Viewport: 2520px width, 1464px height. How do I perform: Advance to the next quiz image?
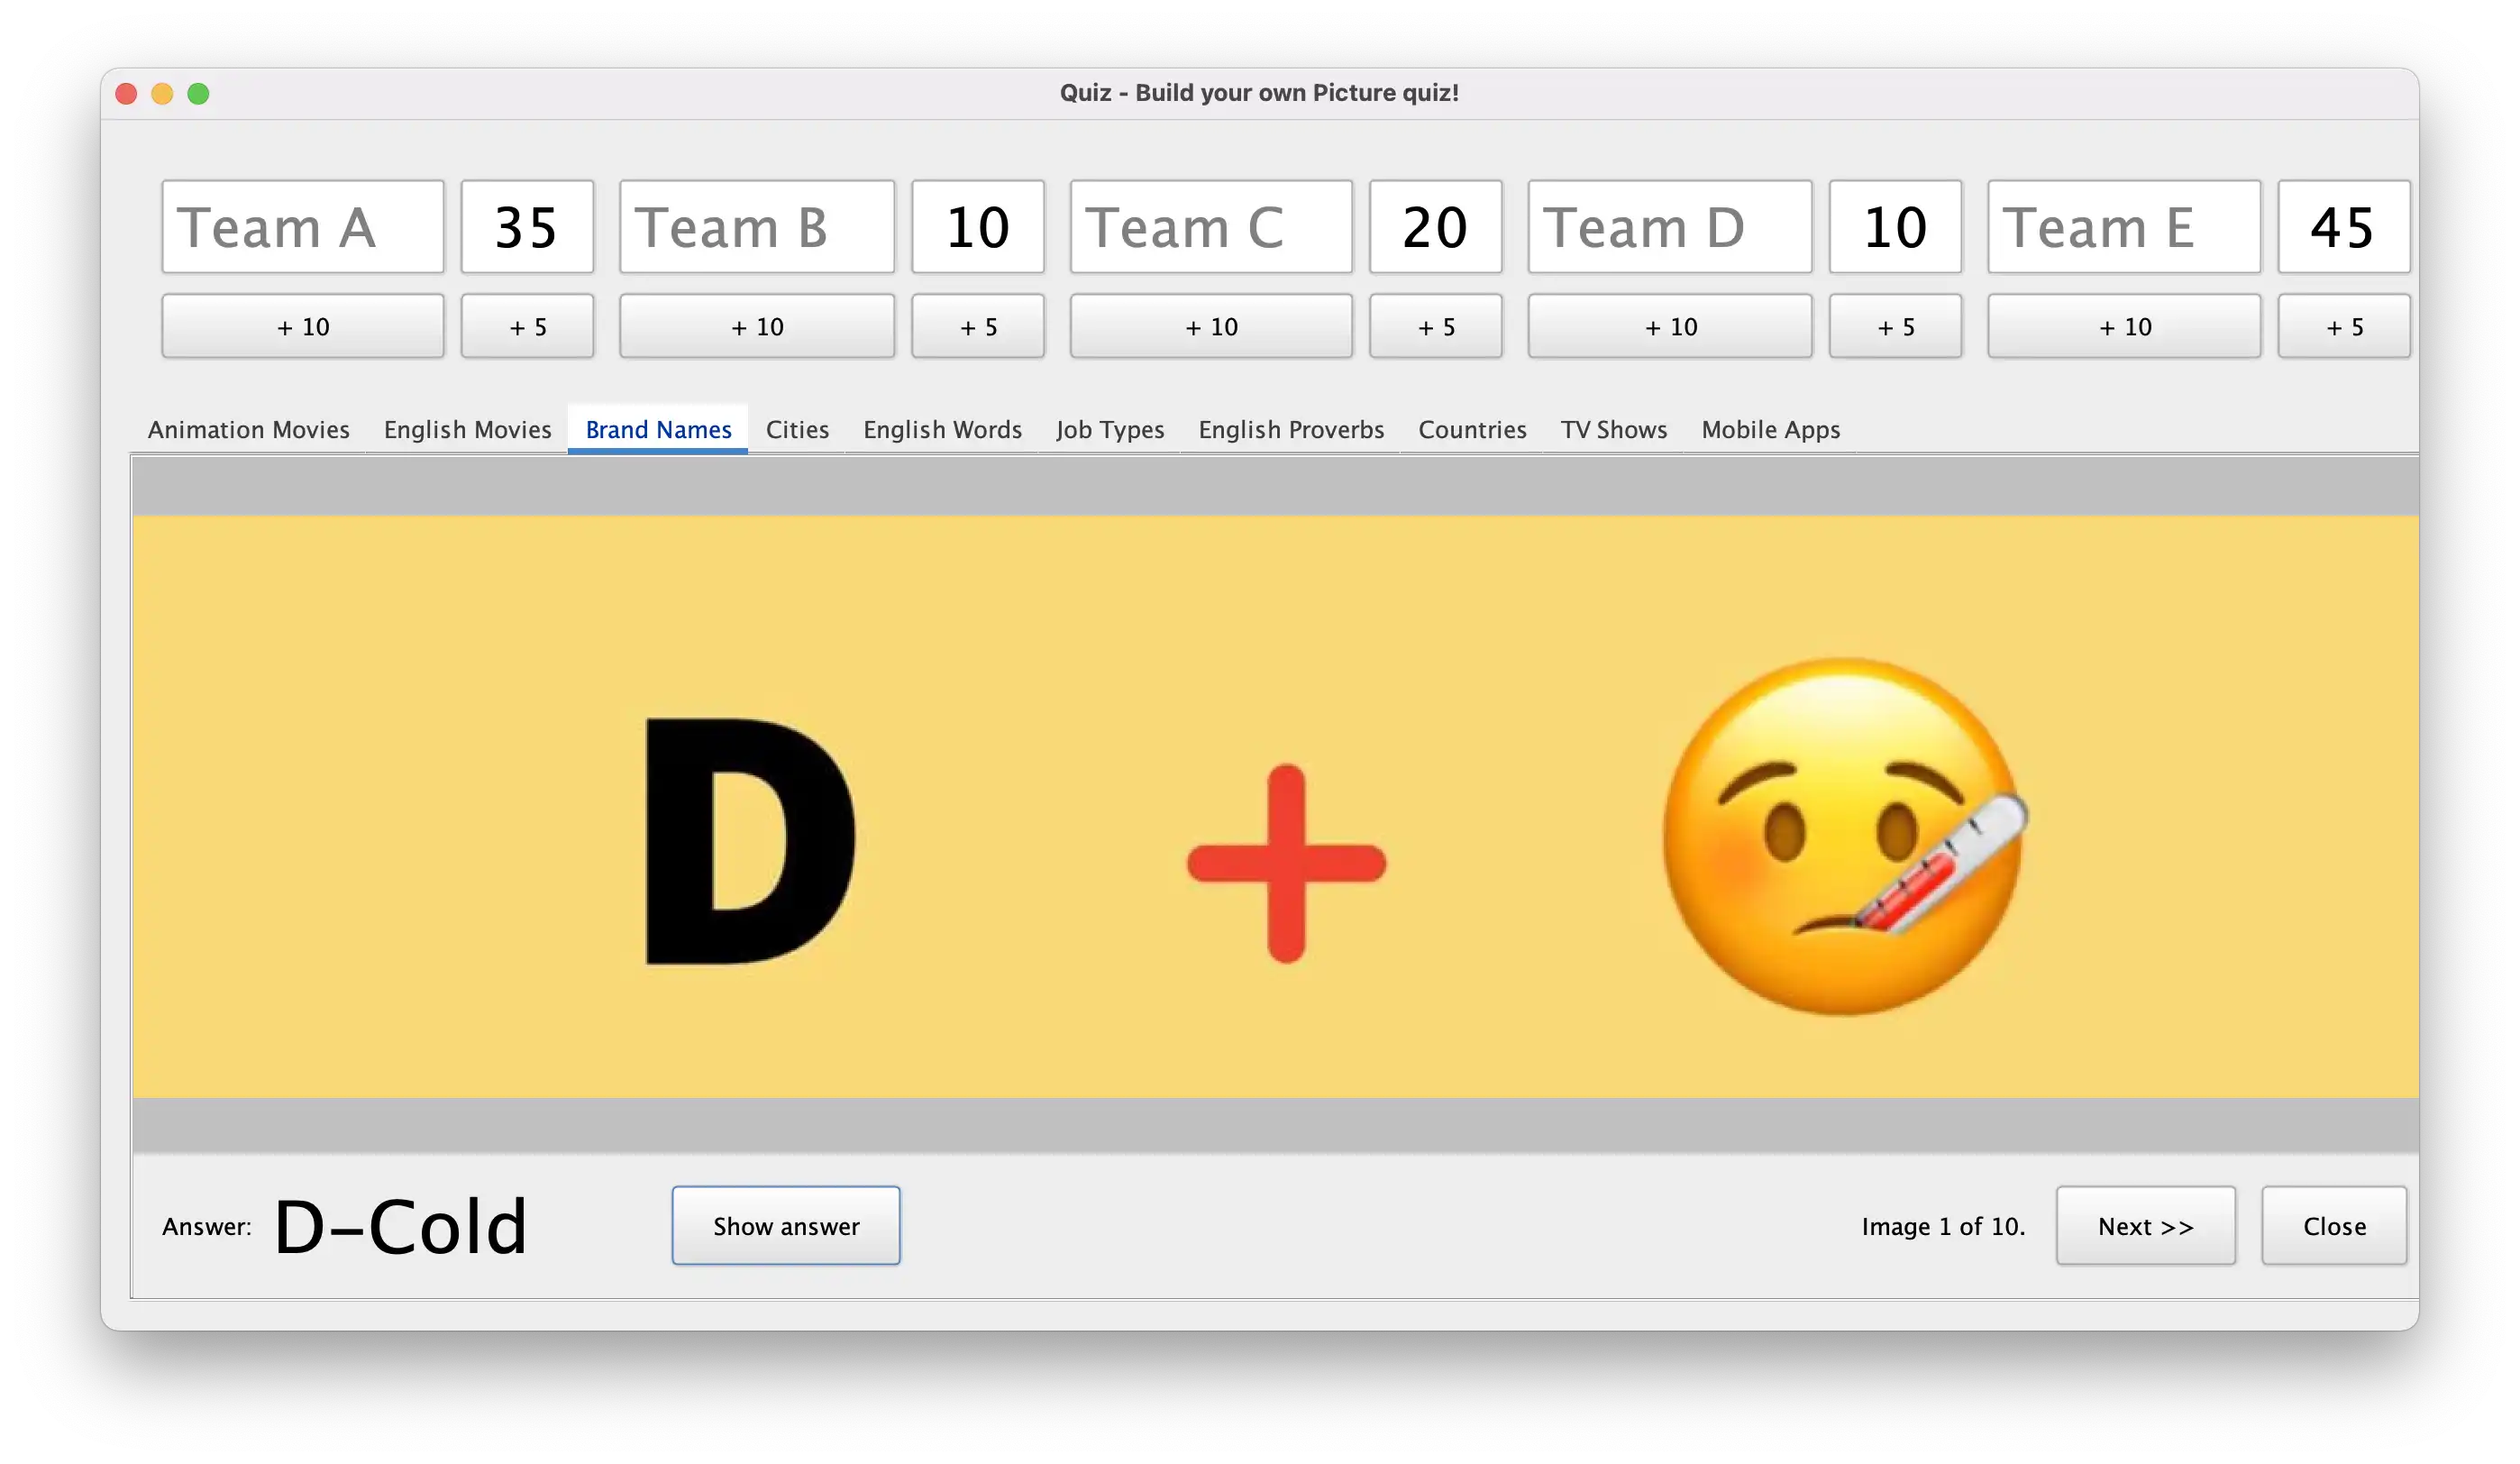(2146, 1225)
